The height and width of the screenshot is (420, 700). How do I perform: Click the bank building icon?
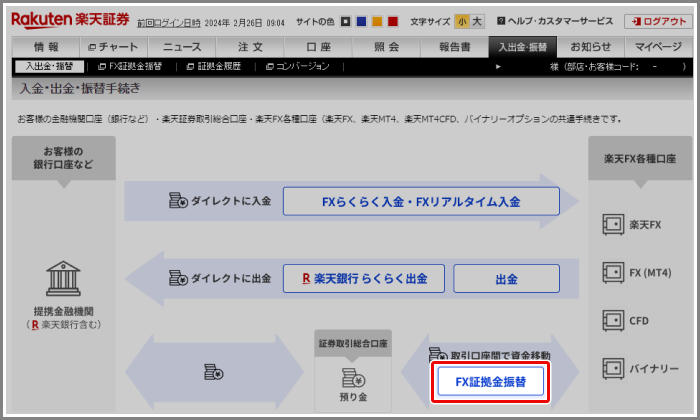pyautogui.click(x=63, y=279)
